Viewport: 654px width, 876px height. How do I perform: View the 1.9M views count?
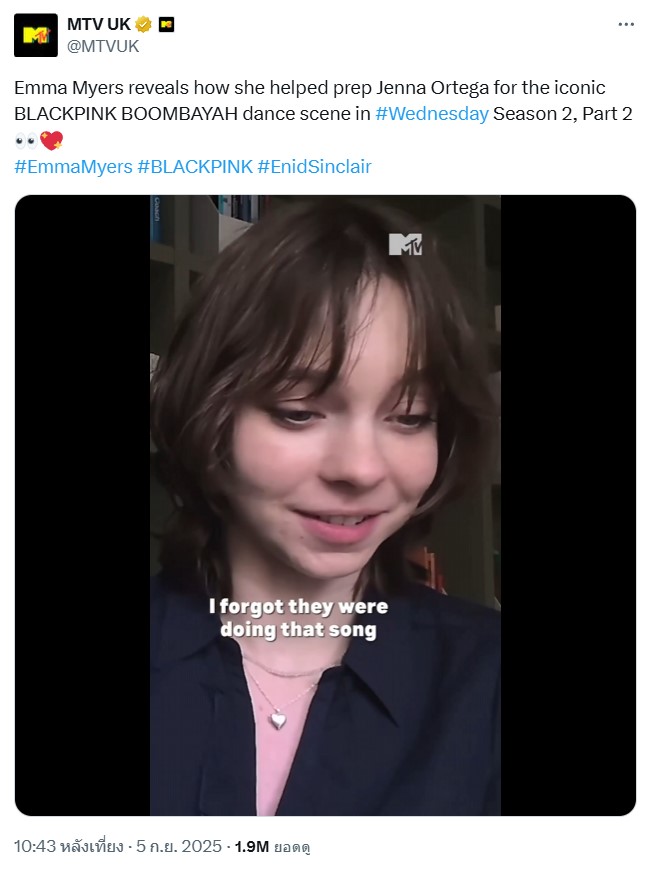pyautogui.click(x=273, y=847)
